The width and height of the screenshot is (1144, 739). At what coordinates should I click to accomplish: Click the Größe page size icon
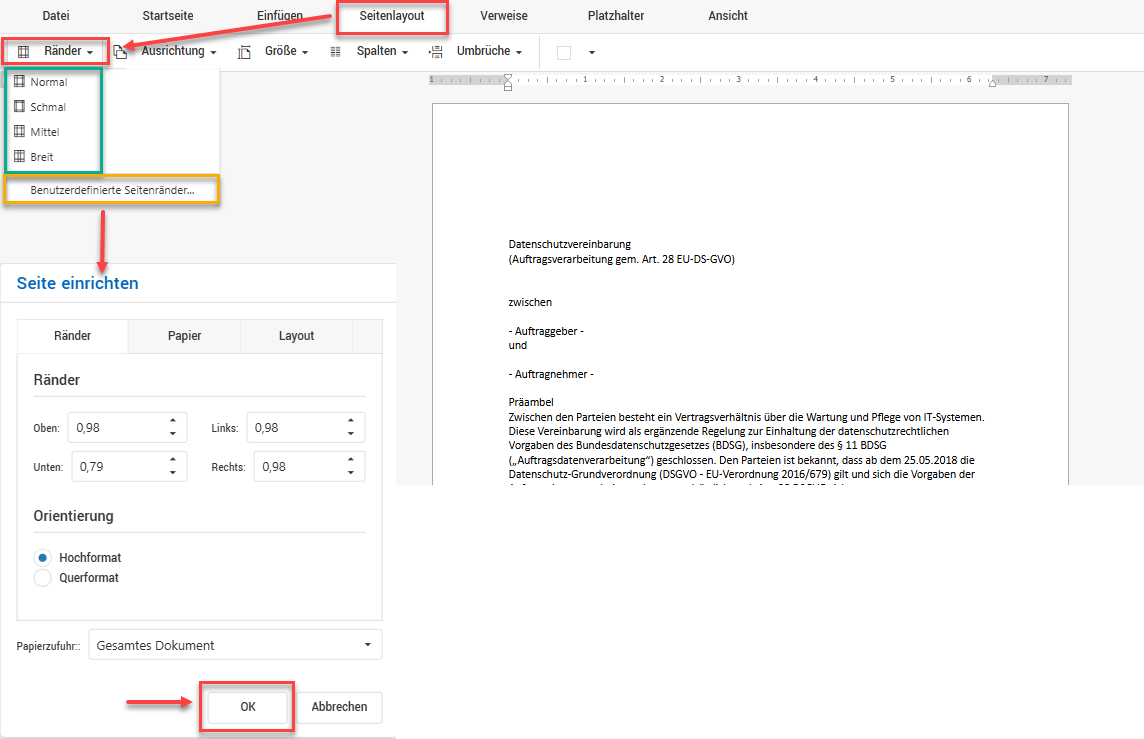coord(244,52)
